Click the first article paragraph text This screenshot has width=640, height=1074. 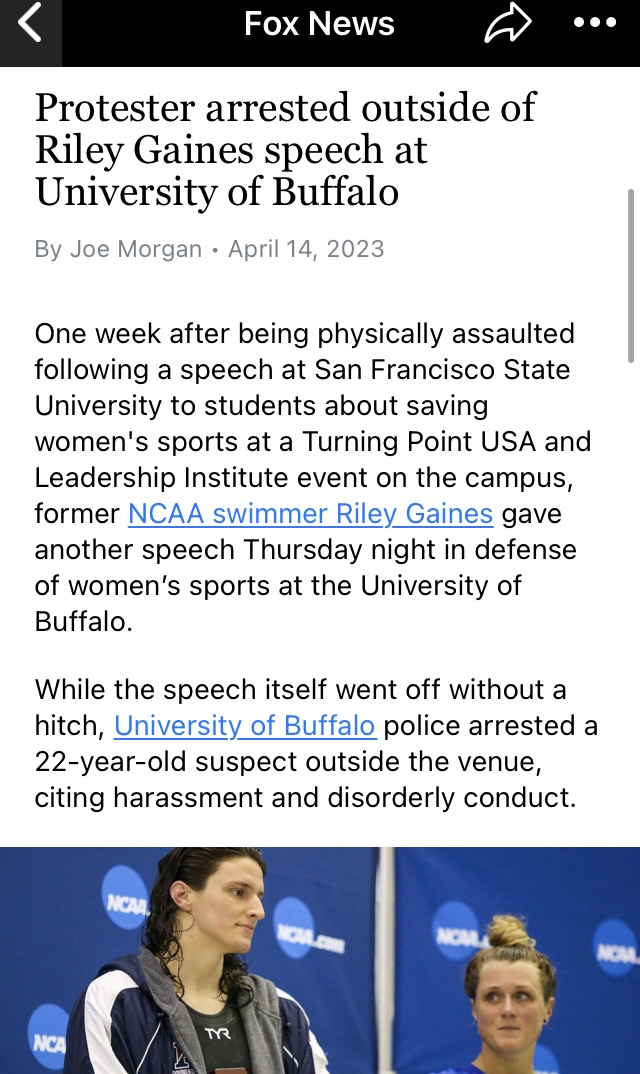[312, 477]
